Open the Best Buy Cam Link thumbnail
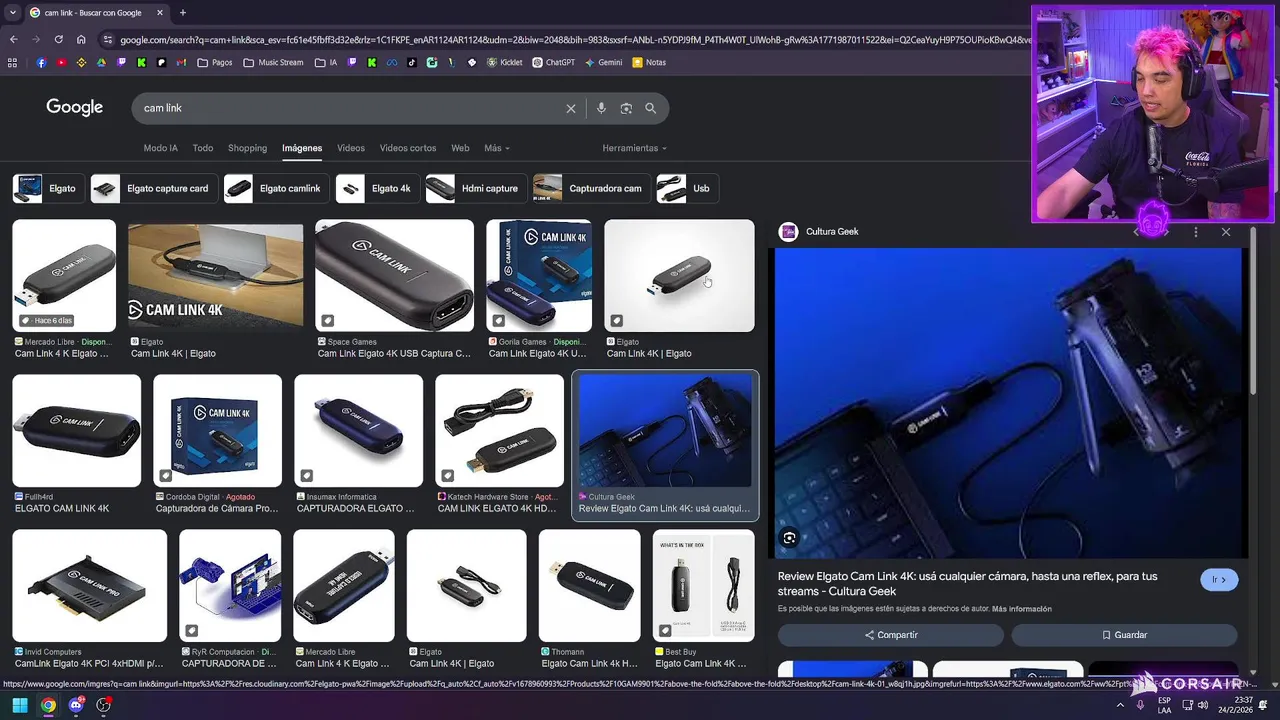 click(704, 586)
